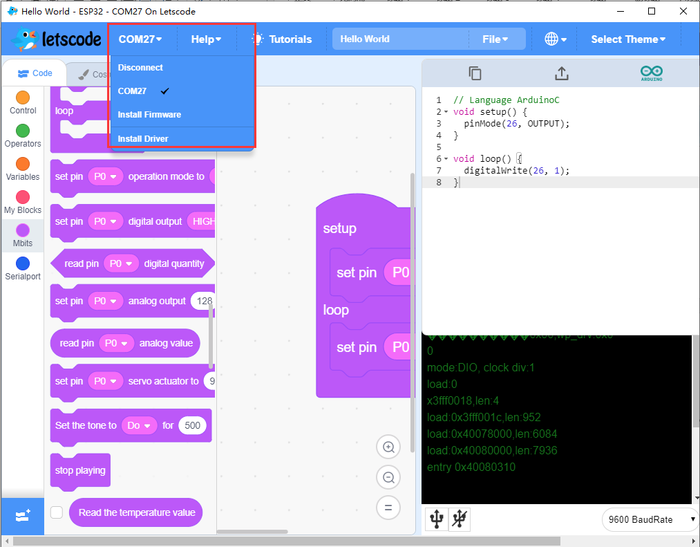Click the upload code icon
The image size is (700, 547).
561,74
